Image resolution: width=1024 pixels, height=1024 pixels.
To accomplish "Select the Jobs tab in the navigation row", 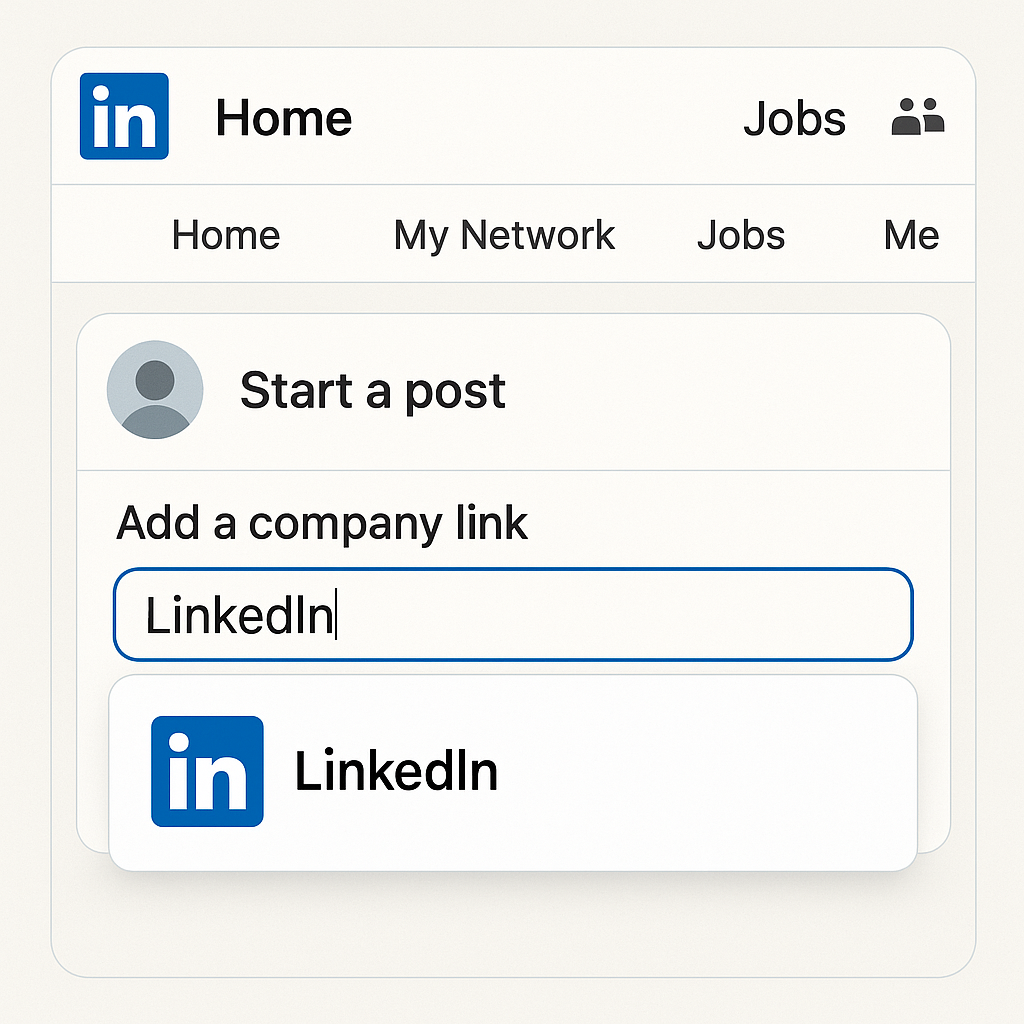I will [x=741, y=235].
